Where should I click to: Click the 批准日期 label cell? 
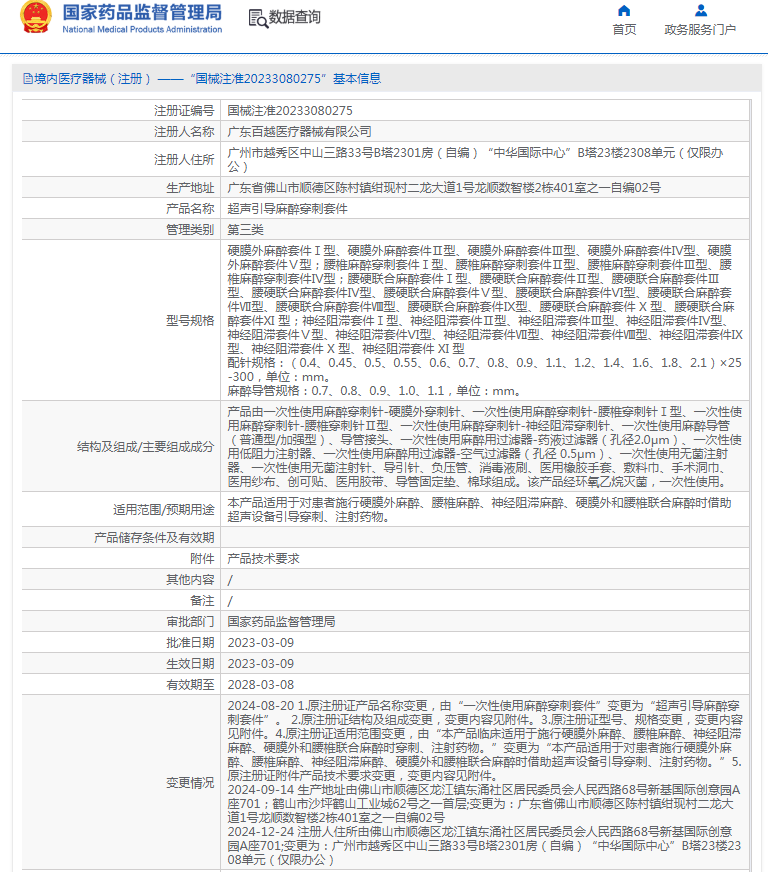(x=121, y=643)
